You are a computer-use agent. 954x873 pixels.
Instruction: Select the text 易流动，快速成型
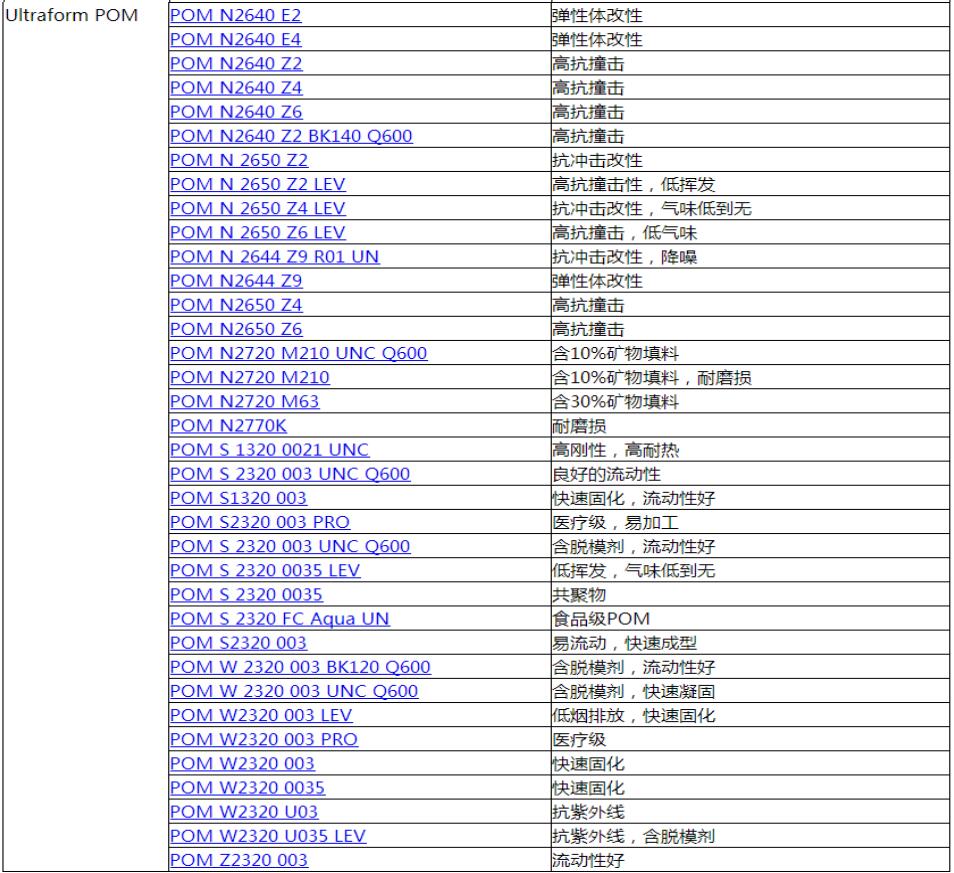(624, 643)
